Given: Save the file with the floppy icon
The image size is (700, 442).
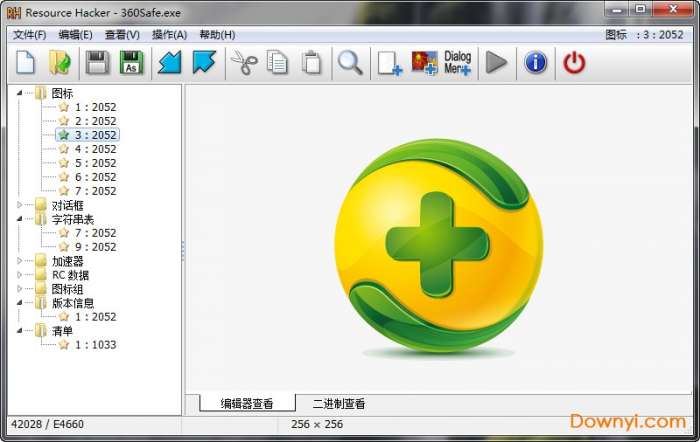Looking at the screenshot, I should pyautogui.click(x=97, y=62).
